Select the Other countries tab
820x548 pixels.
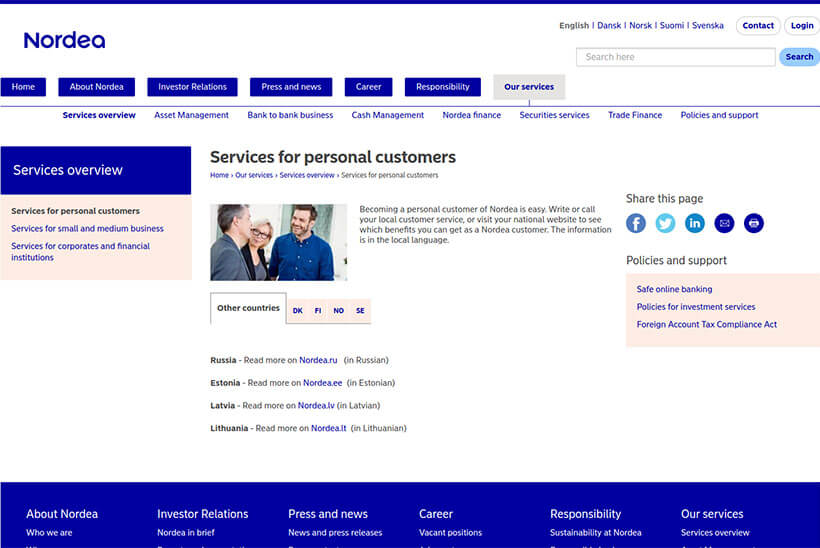point(248,308)
